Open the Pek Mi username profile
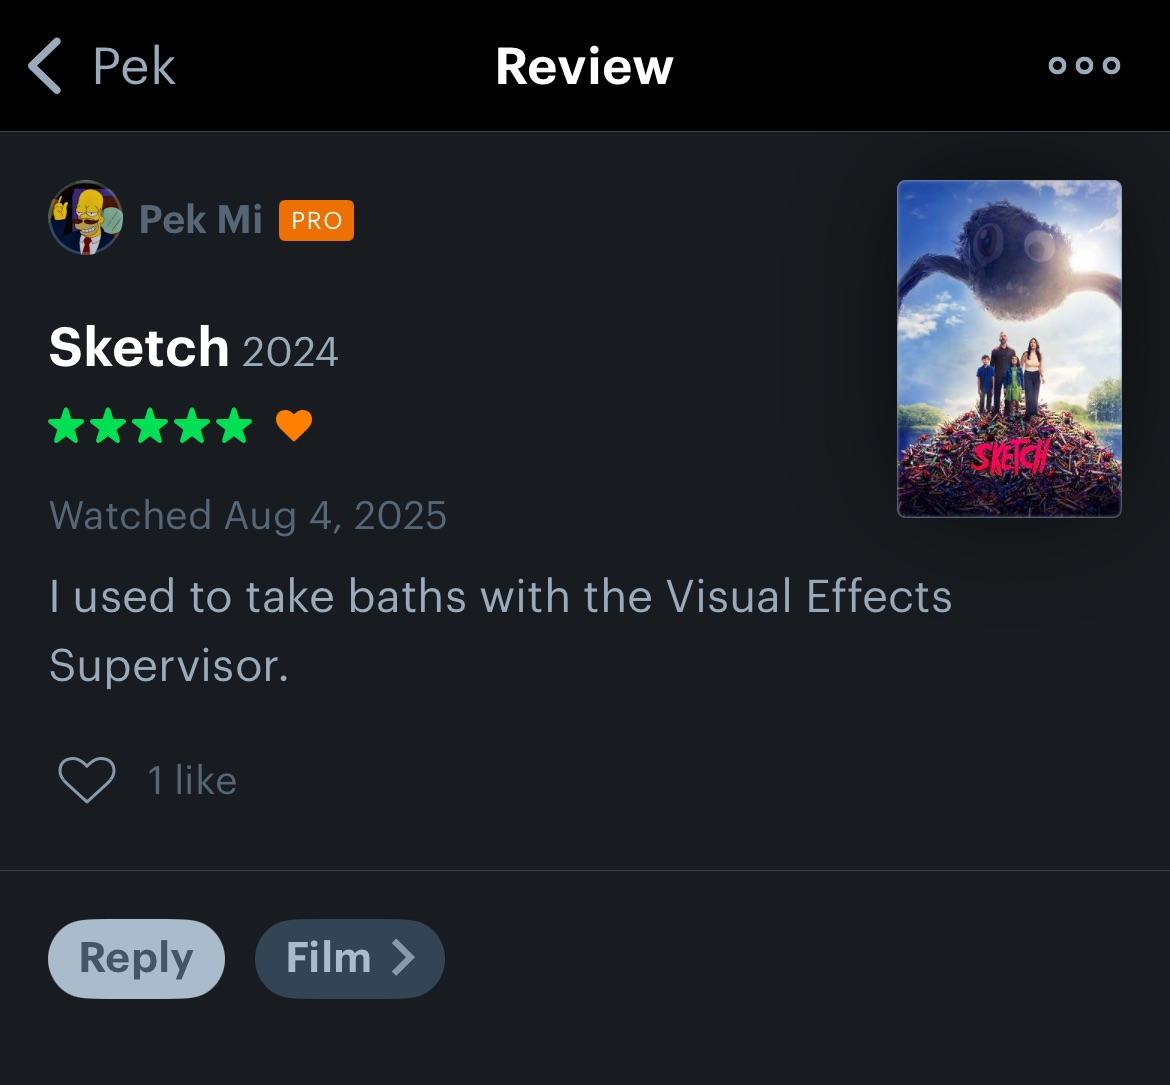1170x1085 pixels. pos(200,220)
